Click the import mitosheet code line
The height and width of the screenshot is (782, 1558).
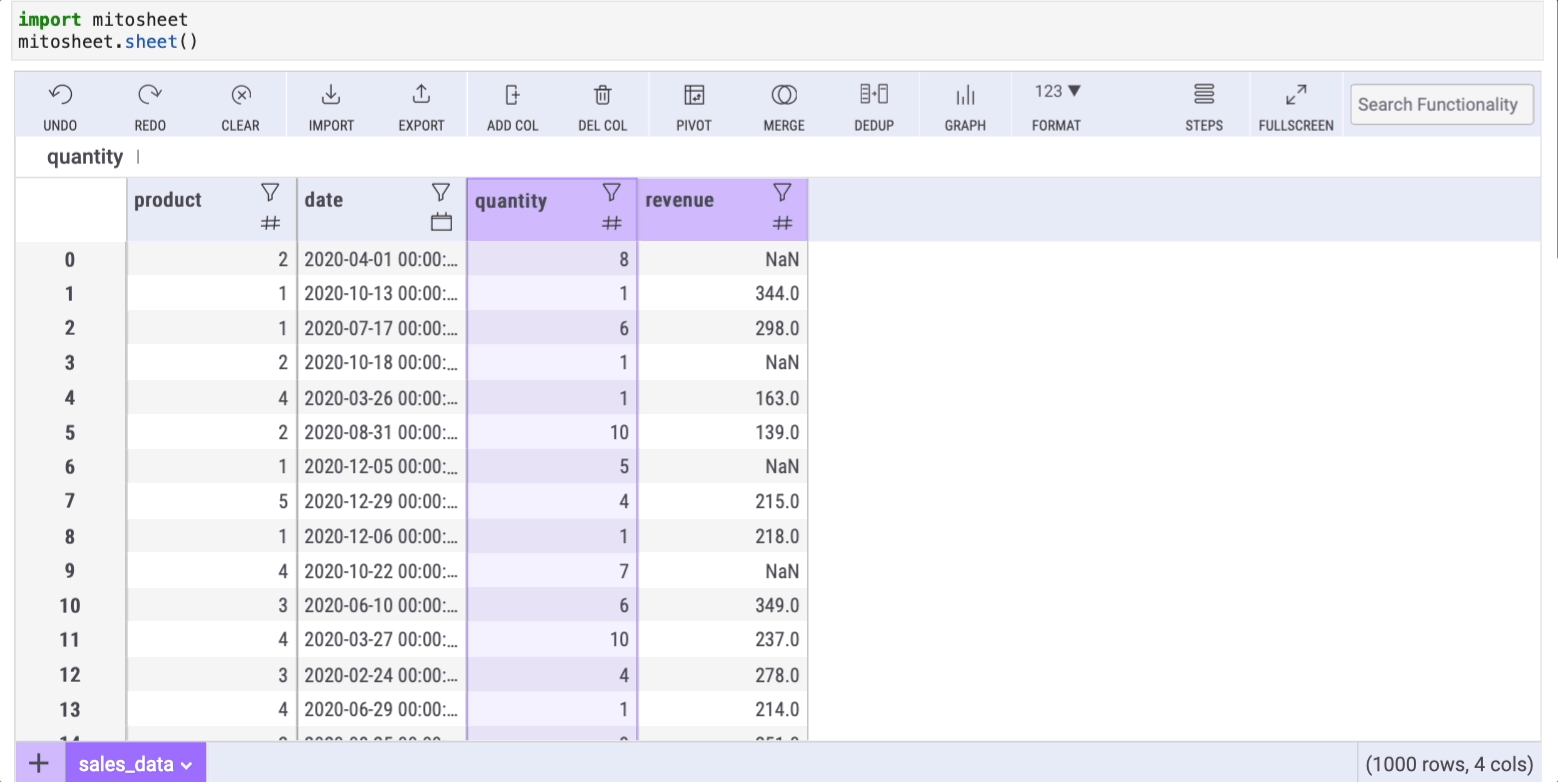pyautogui.click(x=103, y=19)
